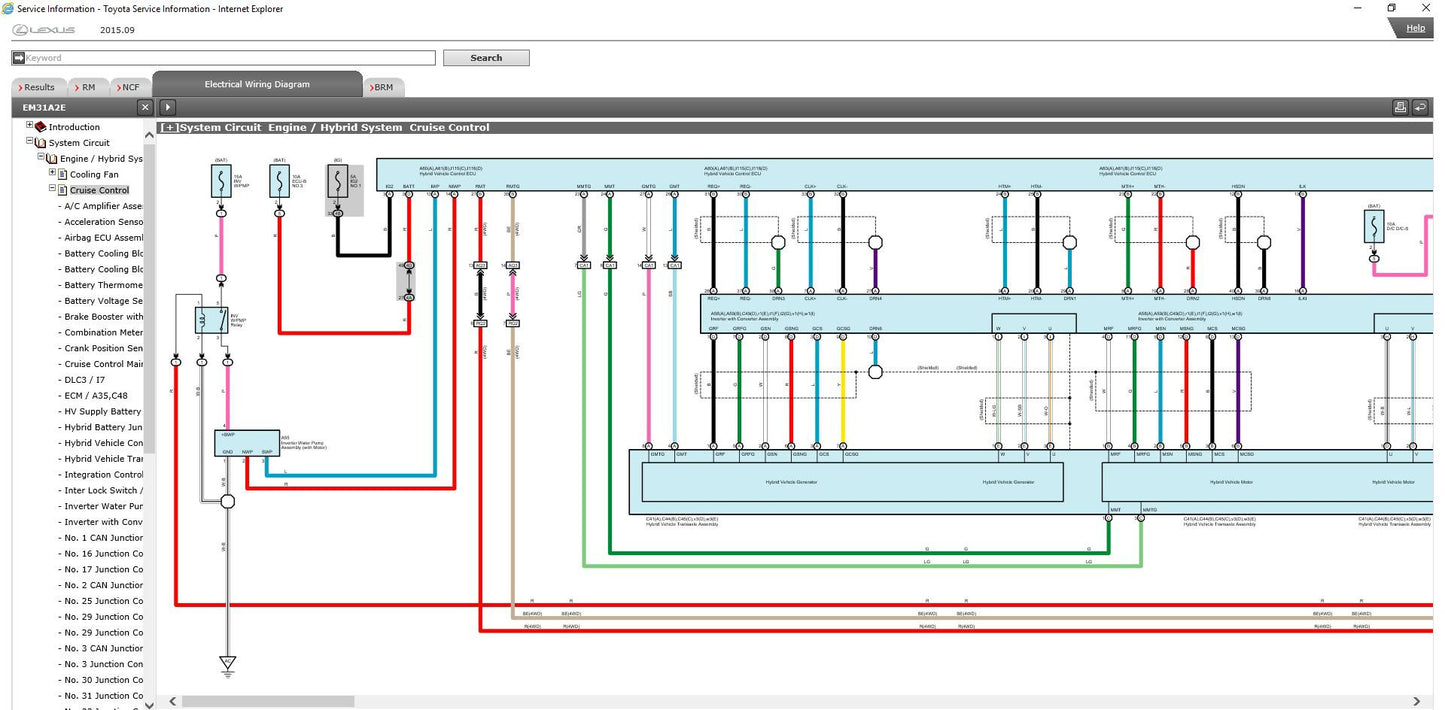1445x710 pixels.
Task: Collapse the Cruise Control tree node
Action: coord(52,189)
